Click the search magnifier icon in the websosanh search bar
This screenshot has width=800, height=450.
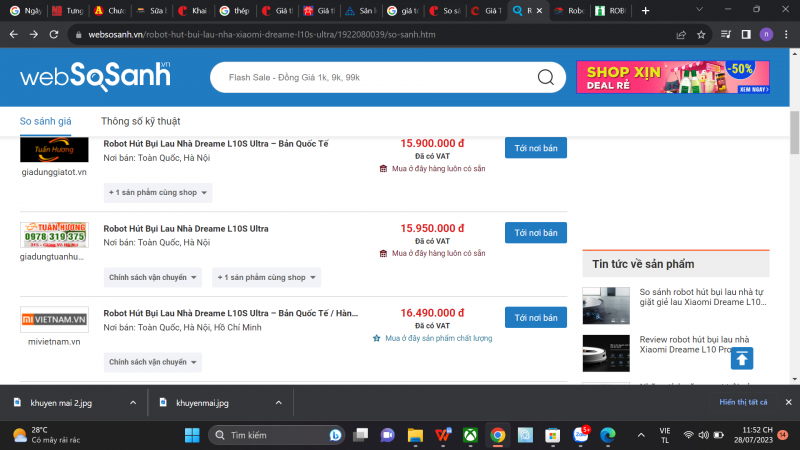click(545, 77)
